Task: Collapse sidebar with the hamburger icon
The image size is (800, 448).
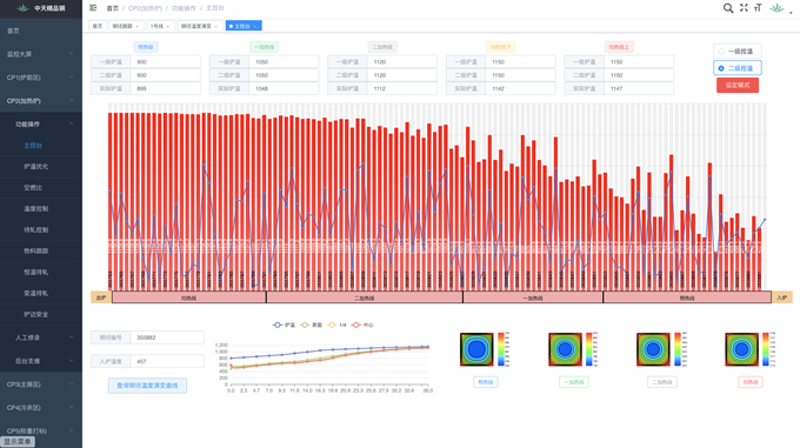Action: [x=93, y=8]
